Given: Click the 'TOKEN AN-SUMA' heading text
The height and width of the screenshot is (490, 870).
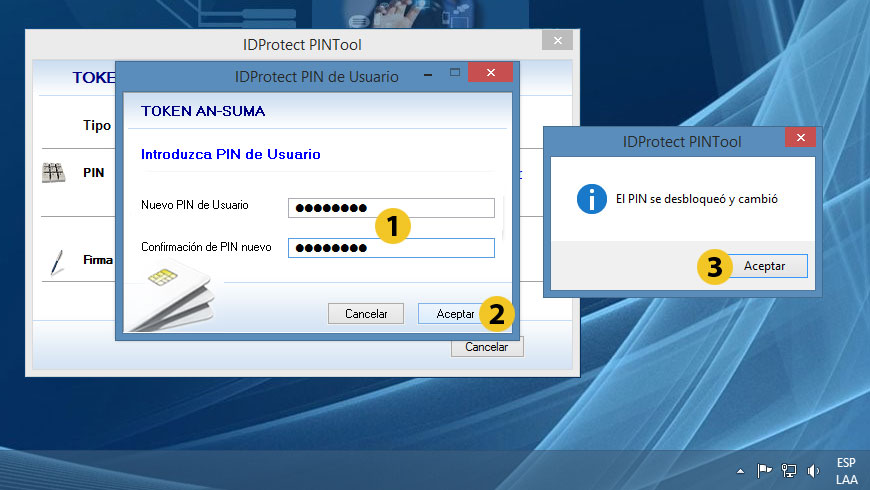Looking at the screenshot, I should [203, 111].
